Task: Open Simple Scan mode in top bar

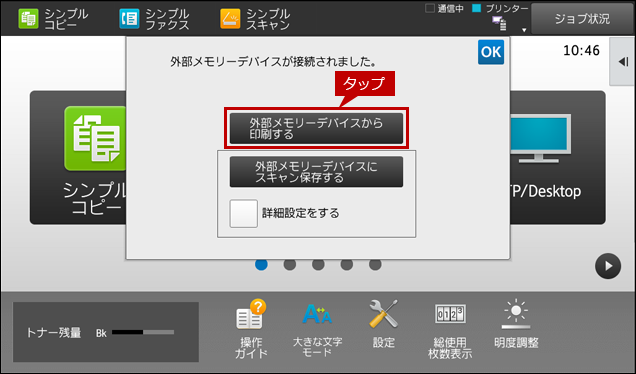Action: pyautogui.click(x=255, y=19)
